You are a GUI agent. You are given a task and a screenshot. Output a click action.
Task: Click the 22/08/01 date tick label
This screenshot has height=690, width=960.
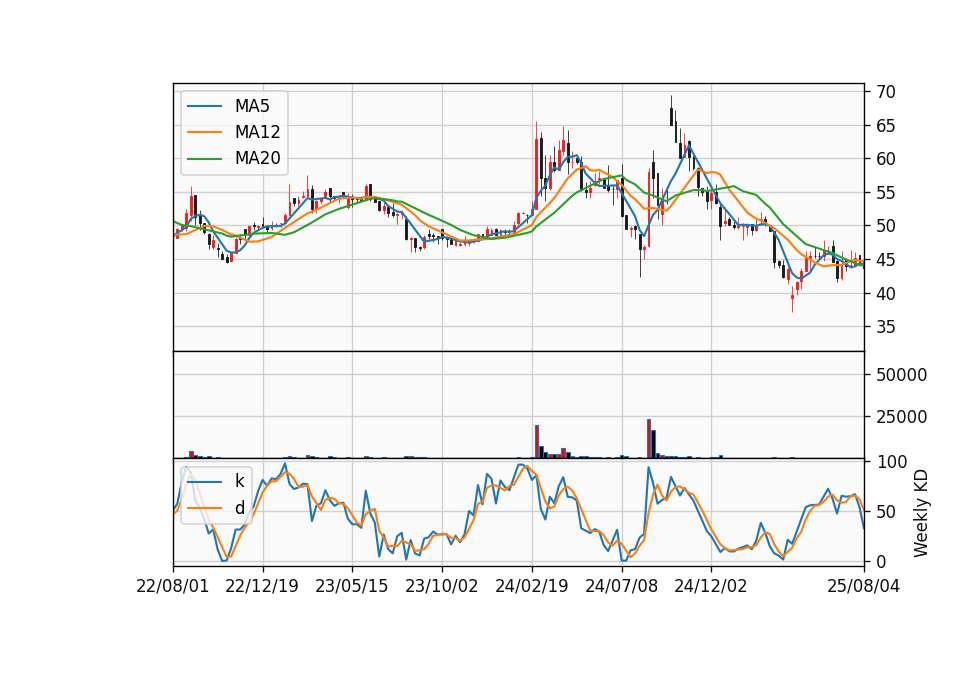coord(173,586)
